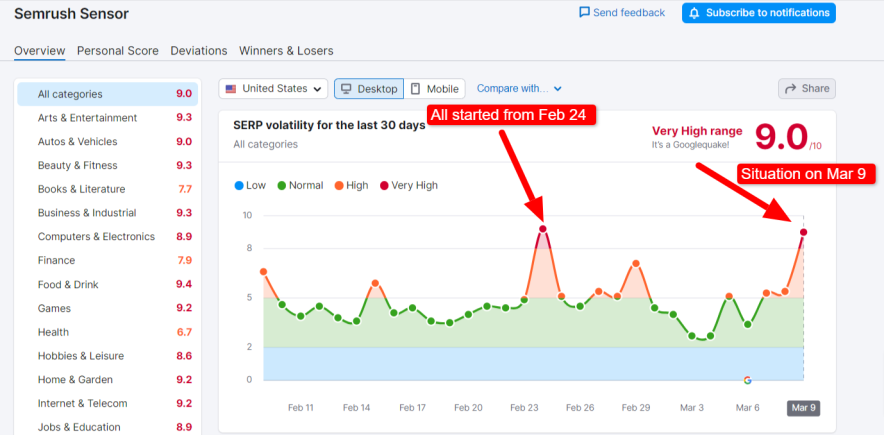This screenshot has width=884, height=435.
Task: Select Home & Garden category
Action: click(x=108, y=380)
